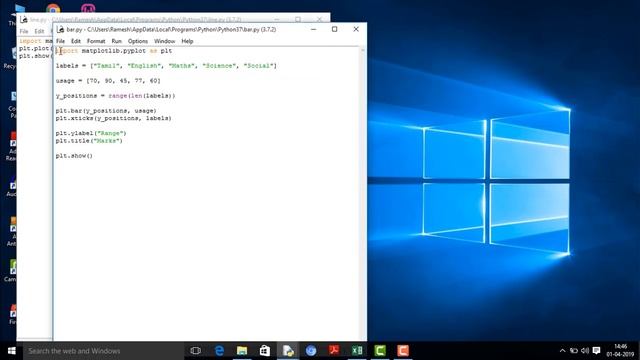Viewport: 640px width, 360px height.
Task: Maximize the bar.py window
Action: [335, 29]
